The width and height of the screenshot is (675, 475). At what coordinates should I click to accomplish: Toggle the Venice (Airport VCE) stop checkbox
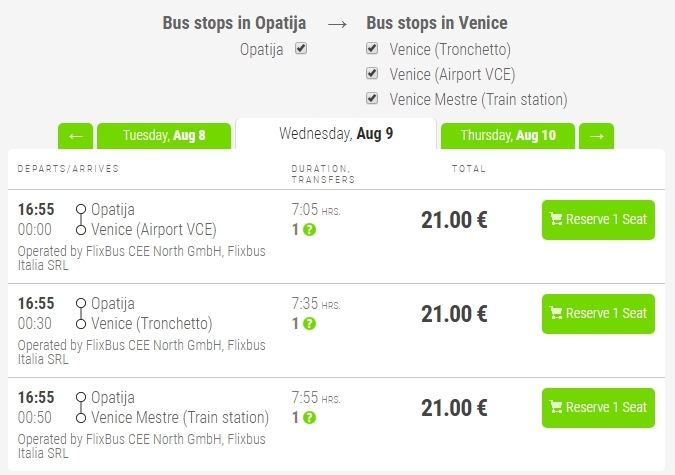(x=372, y=73)
